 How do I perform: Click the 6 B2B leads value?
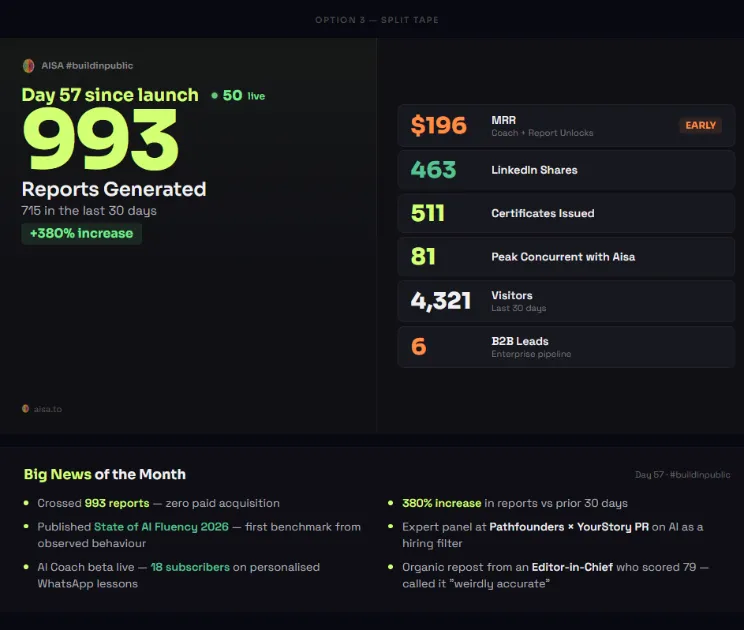point(418,346)
